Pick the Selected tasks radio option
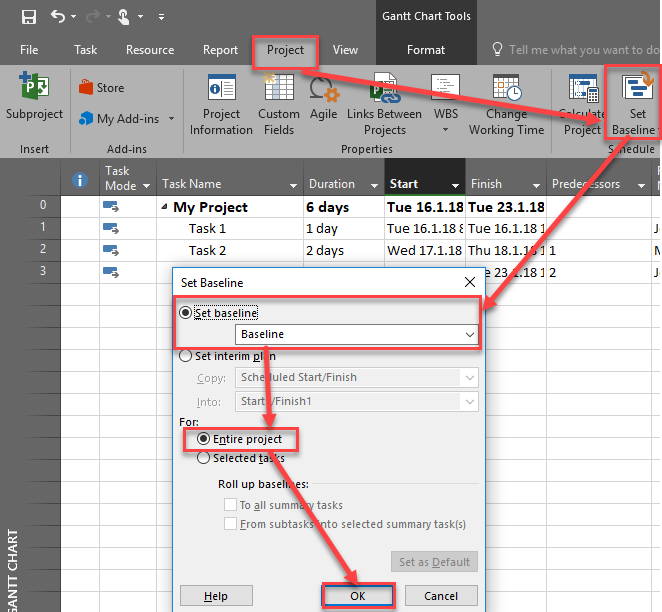662x612 pixels. (204, 458)
